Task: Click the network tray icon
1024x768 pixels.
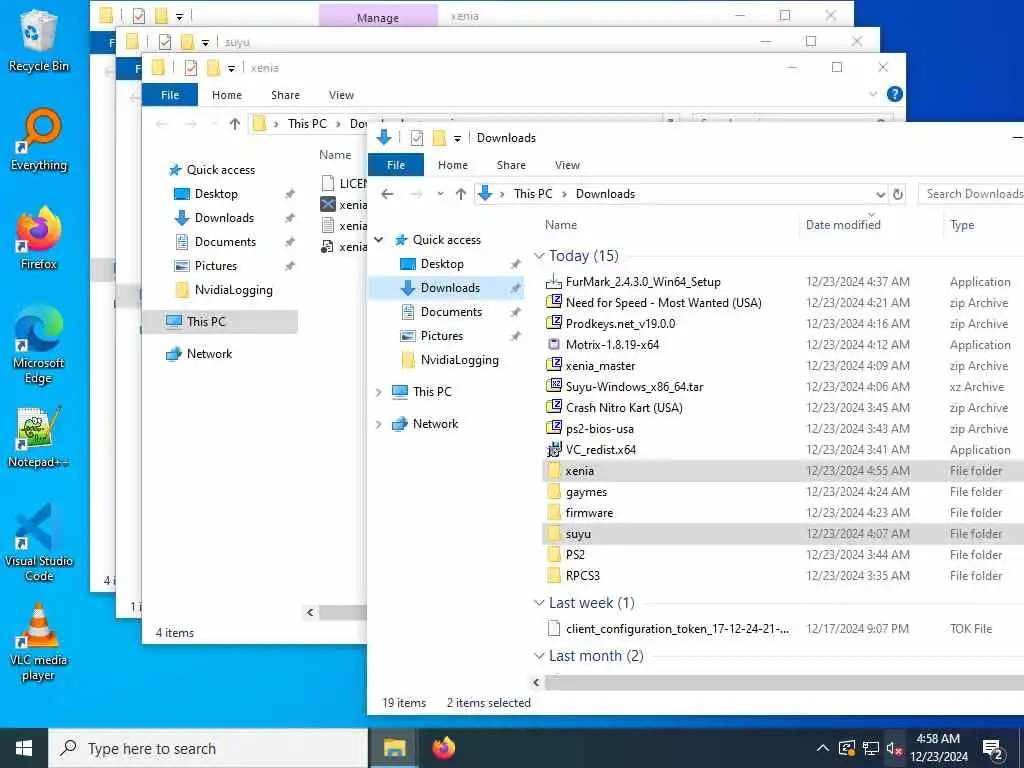Action: 870,748
